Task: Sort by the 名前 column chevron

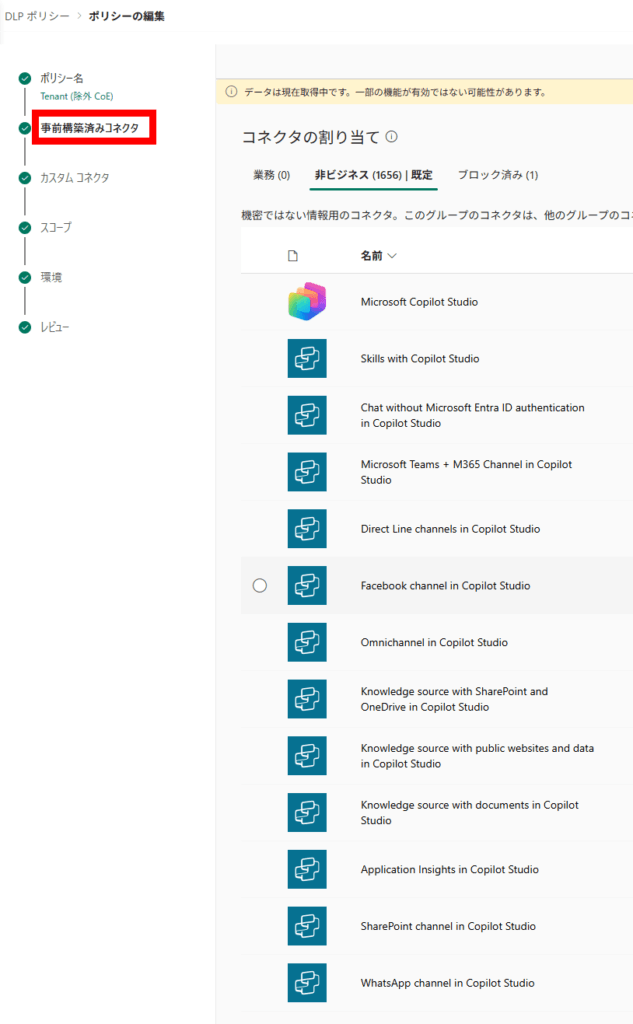Action: tap(391, 256)
